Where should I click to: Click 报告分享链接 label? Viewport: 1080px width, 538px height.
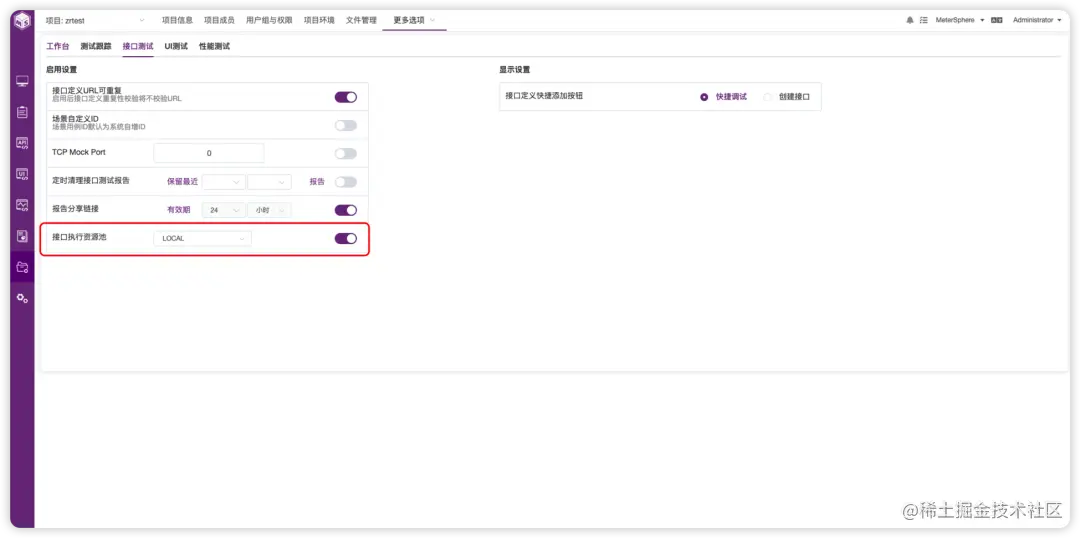tap(76, 209)
